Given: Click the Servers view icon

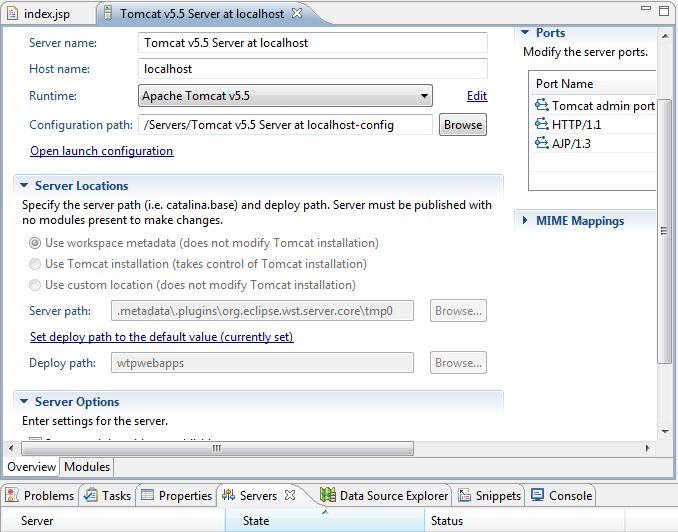Looking at the screenshot, I should [228, 495].
